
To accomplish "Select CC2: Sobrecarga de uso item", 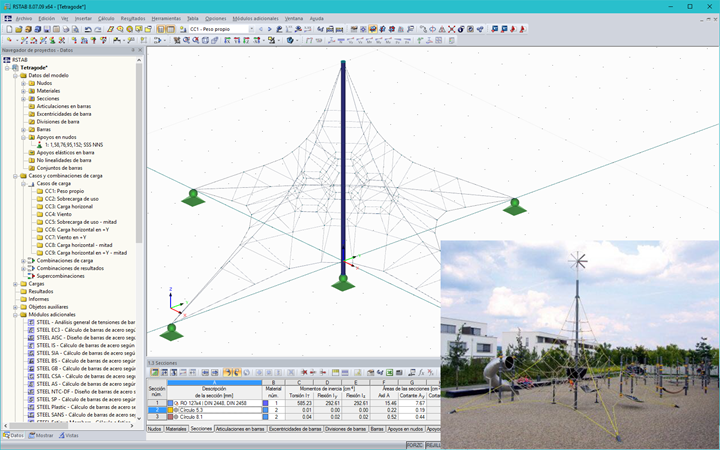I will point(71,199).
